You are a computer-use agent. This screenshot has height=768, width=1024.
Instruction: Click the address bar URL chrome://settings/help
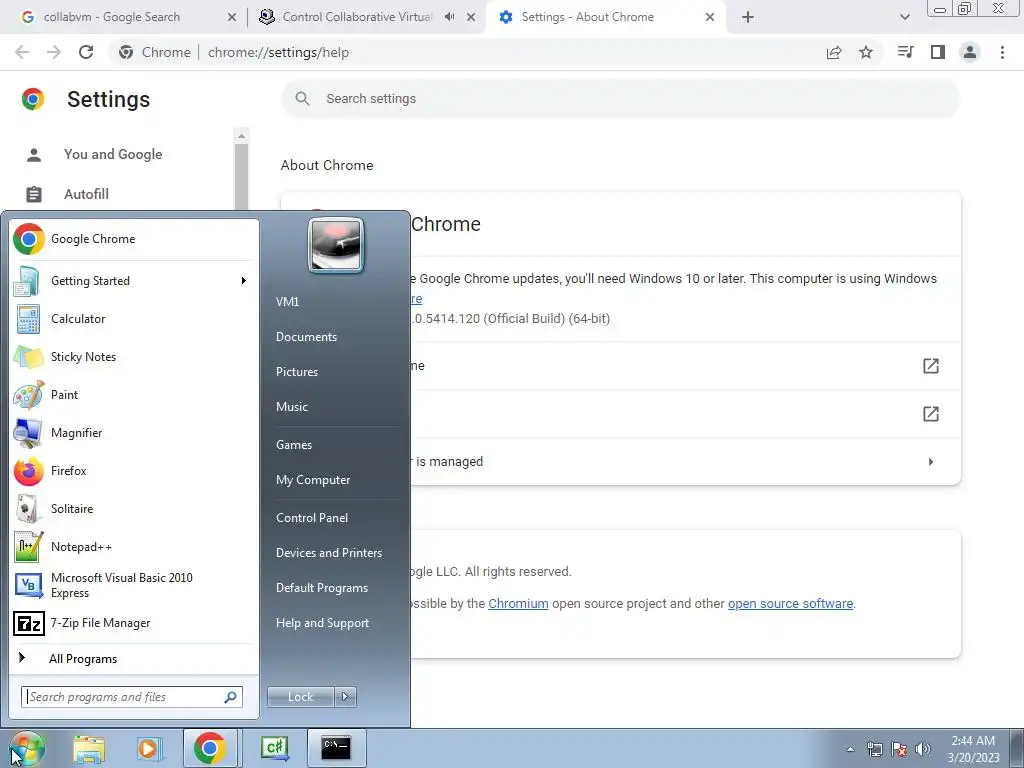278,52
